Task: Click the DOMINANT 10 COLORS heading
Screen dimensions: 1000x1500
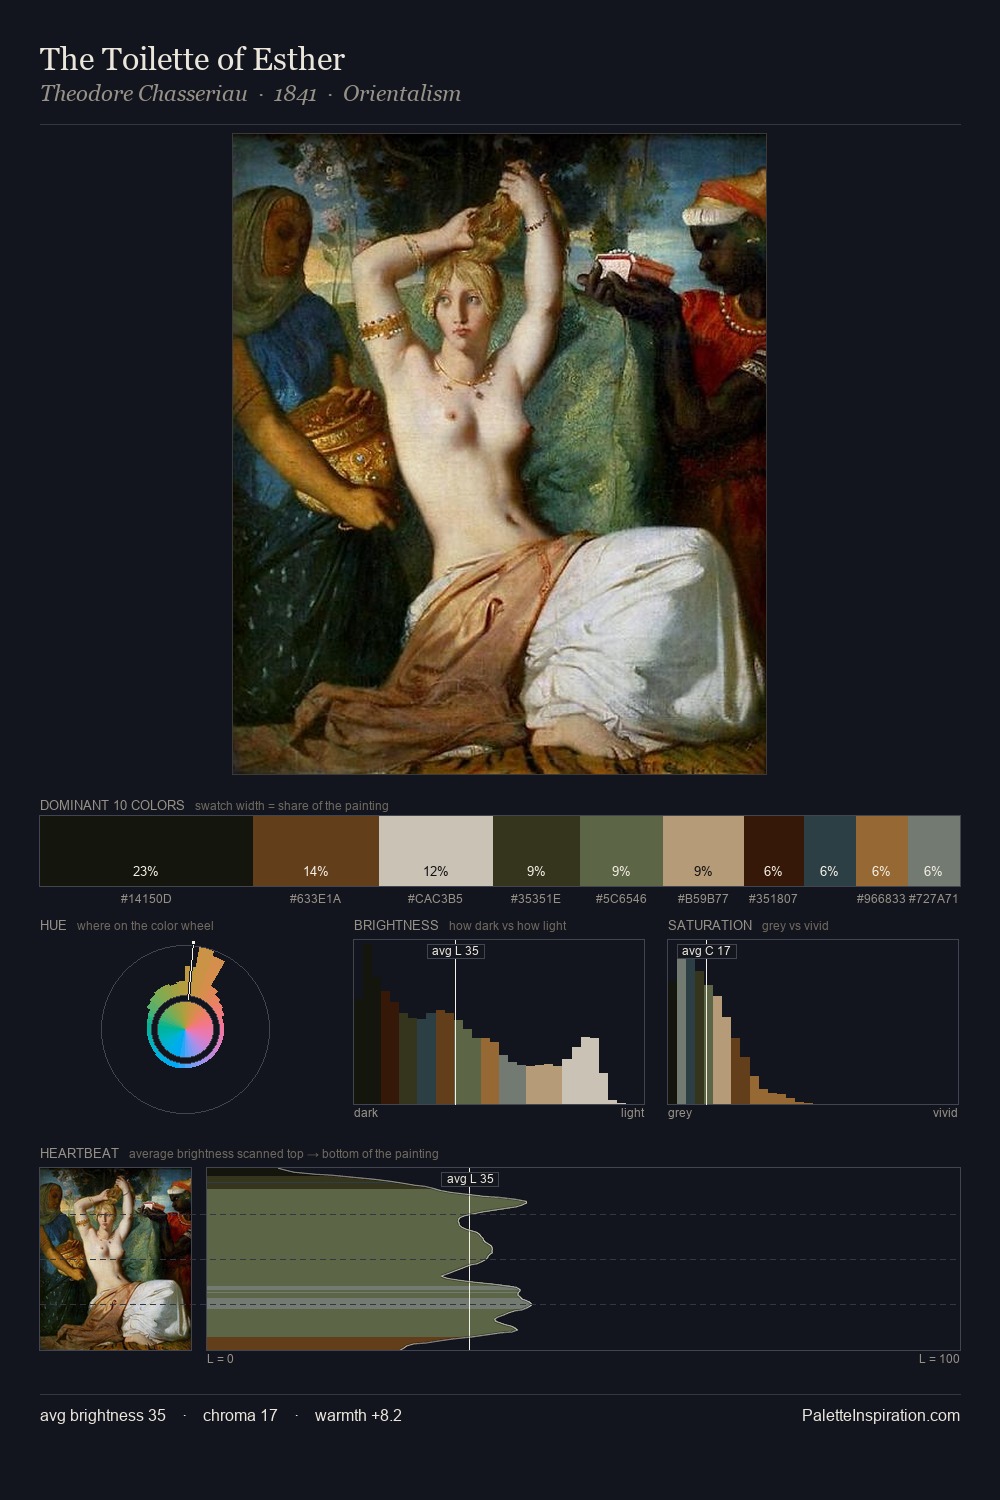Action: (x=112, y=805)
